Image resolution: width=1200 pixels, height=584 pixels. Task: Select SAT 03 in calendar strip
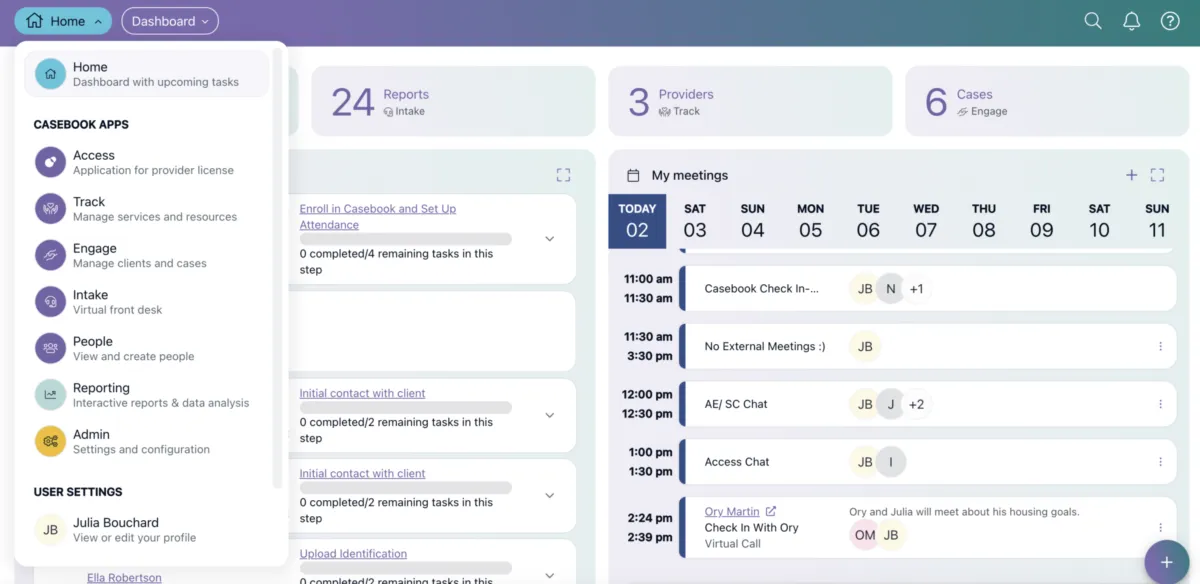[695, 221]
